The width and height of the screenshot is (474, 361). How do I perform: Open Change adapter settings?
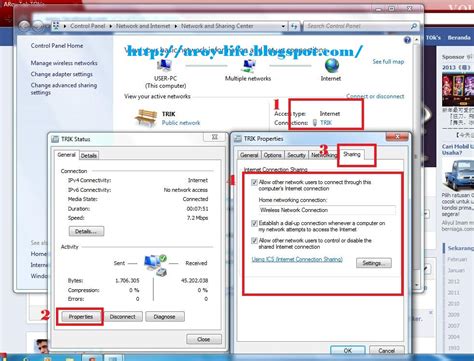pos(62,74)
